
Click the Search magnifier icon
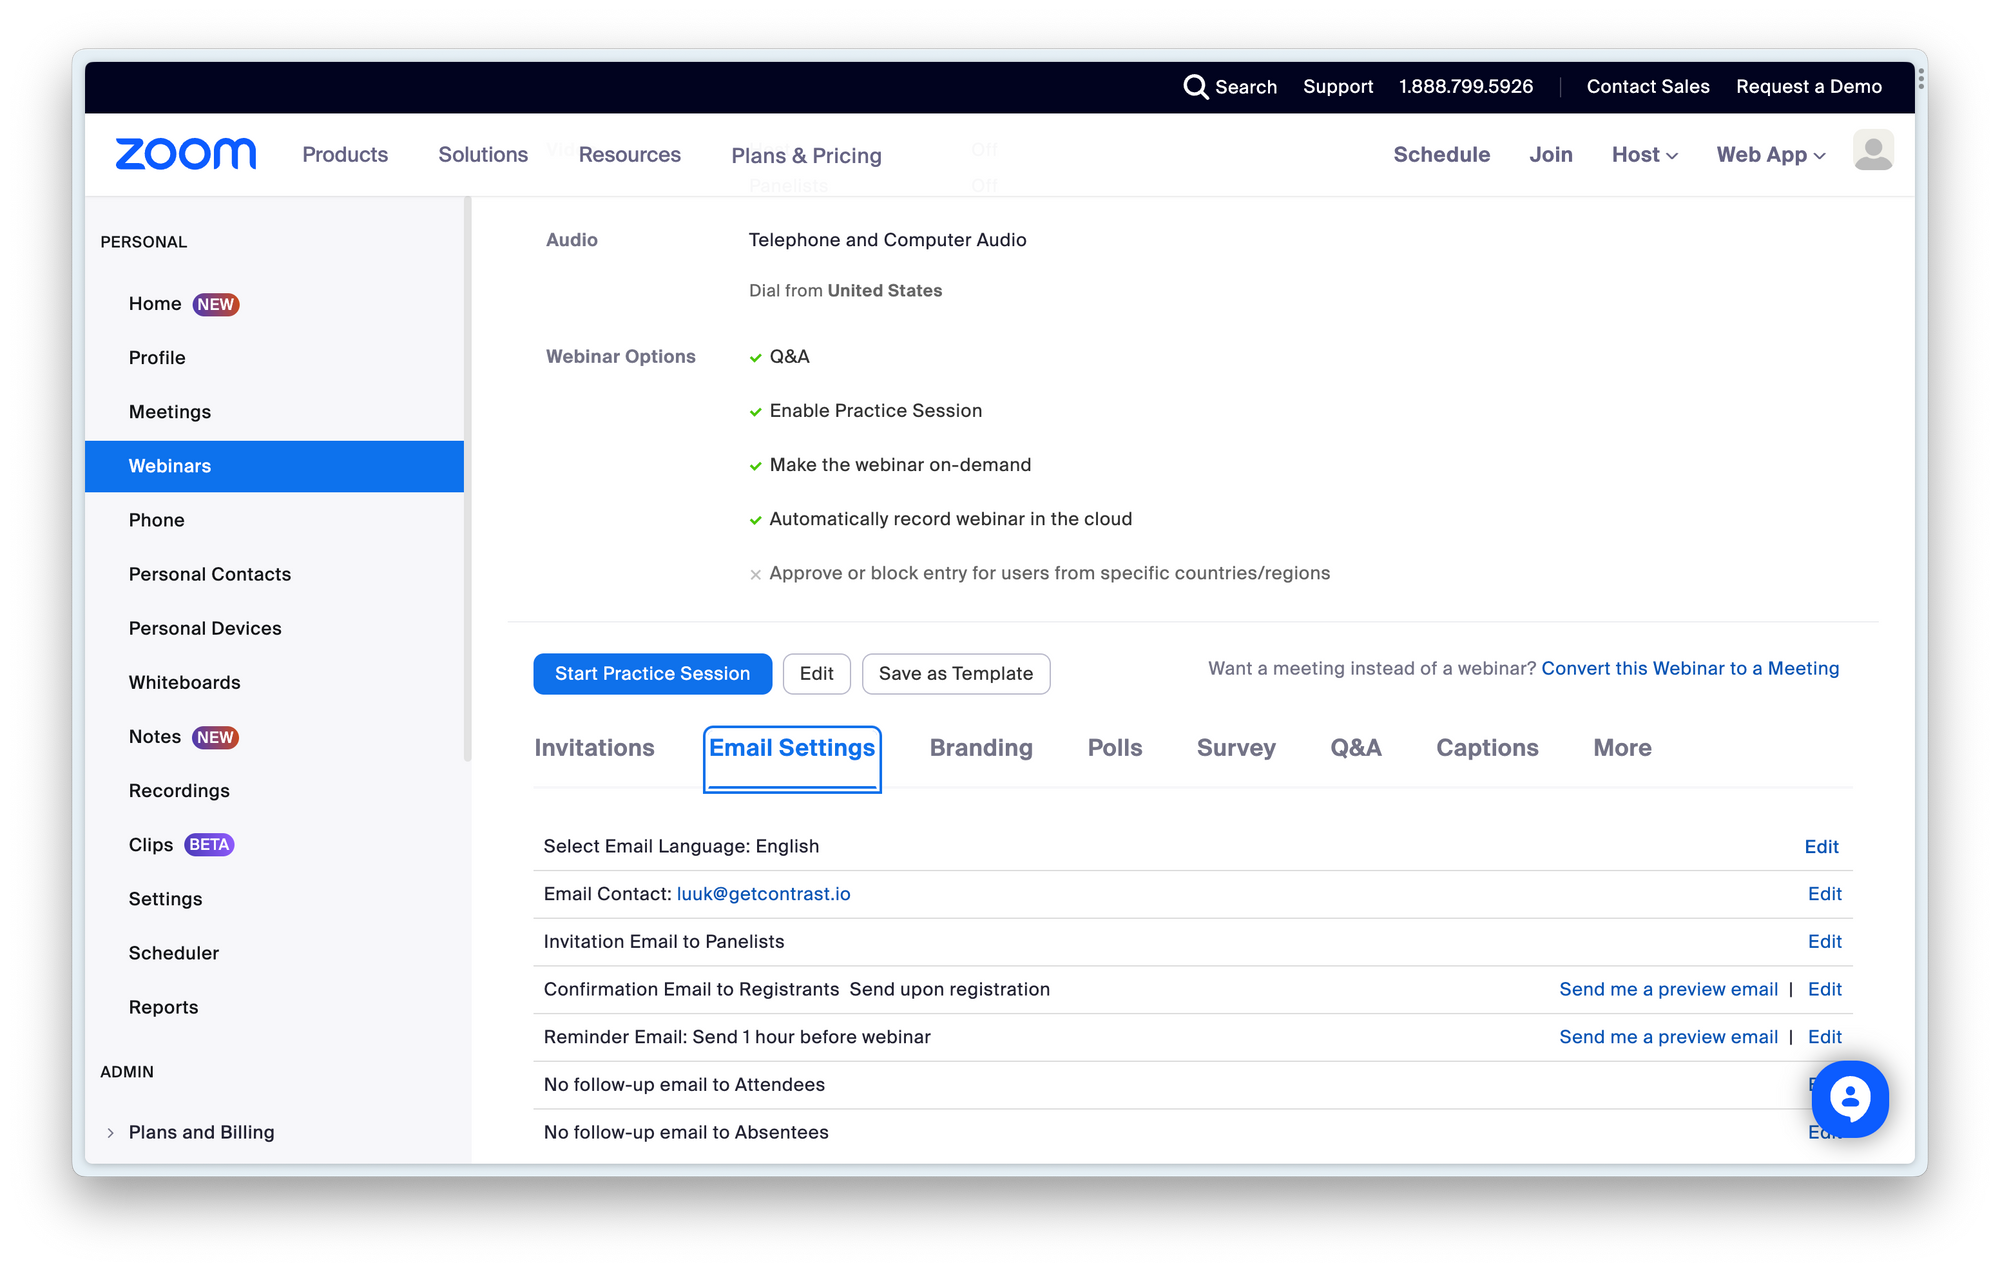pos(1195,87)
